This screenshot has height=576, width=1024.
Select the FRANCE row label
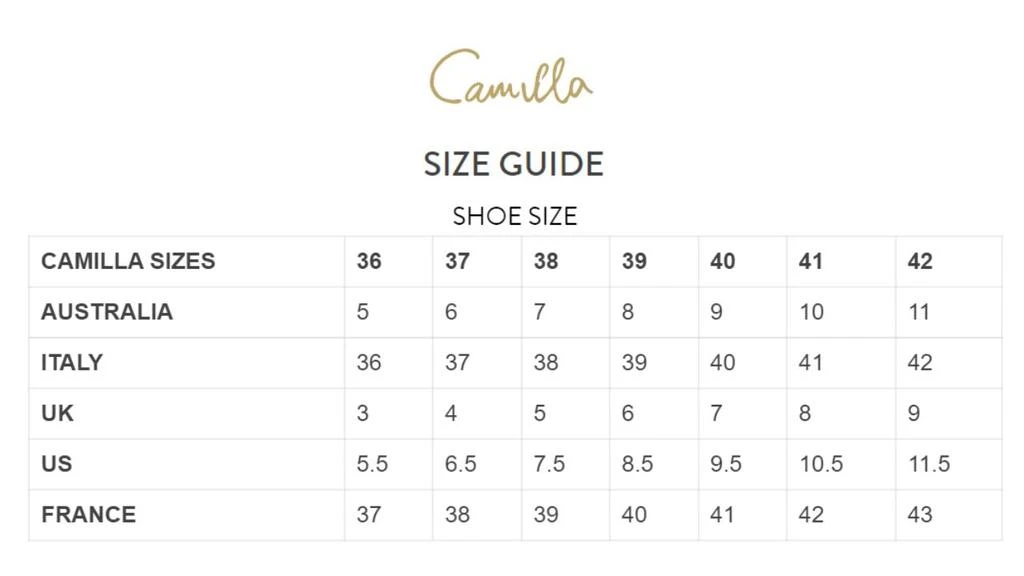[89, 515]
